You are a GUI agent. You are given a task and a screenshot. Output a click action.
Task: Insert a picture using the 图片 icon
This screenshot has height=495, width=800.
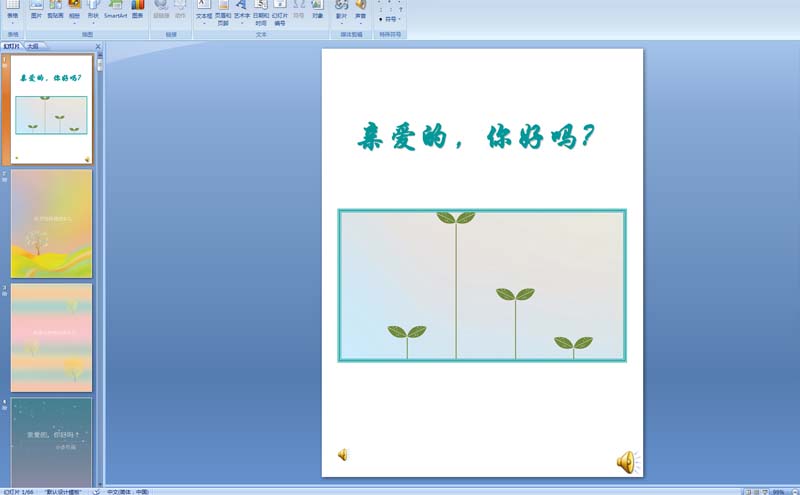tap(36, 9)
